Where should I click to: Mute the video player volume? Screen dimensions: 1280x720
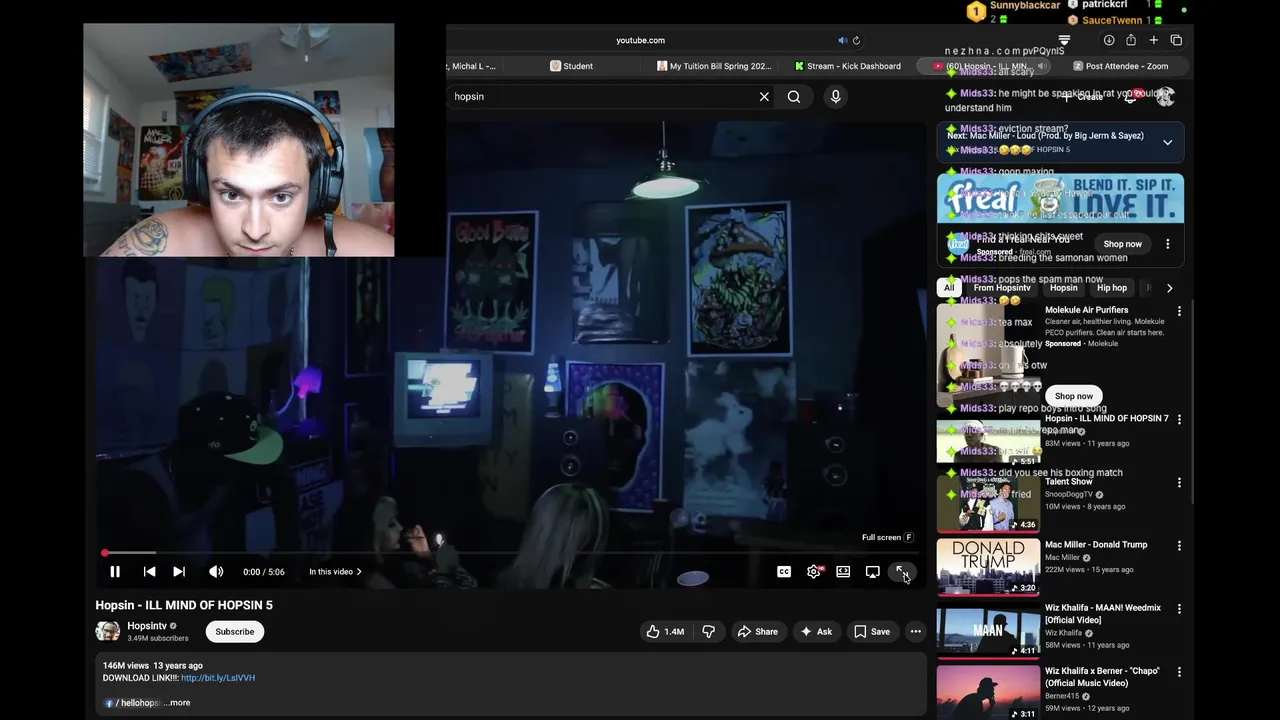tap(216, 572)
